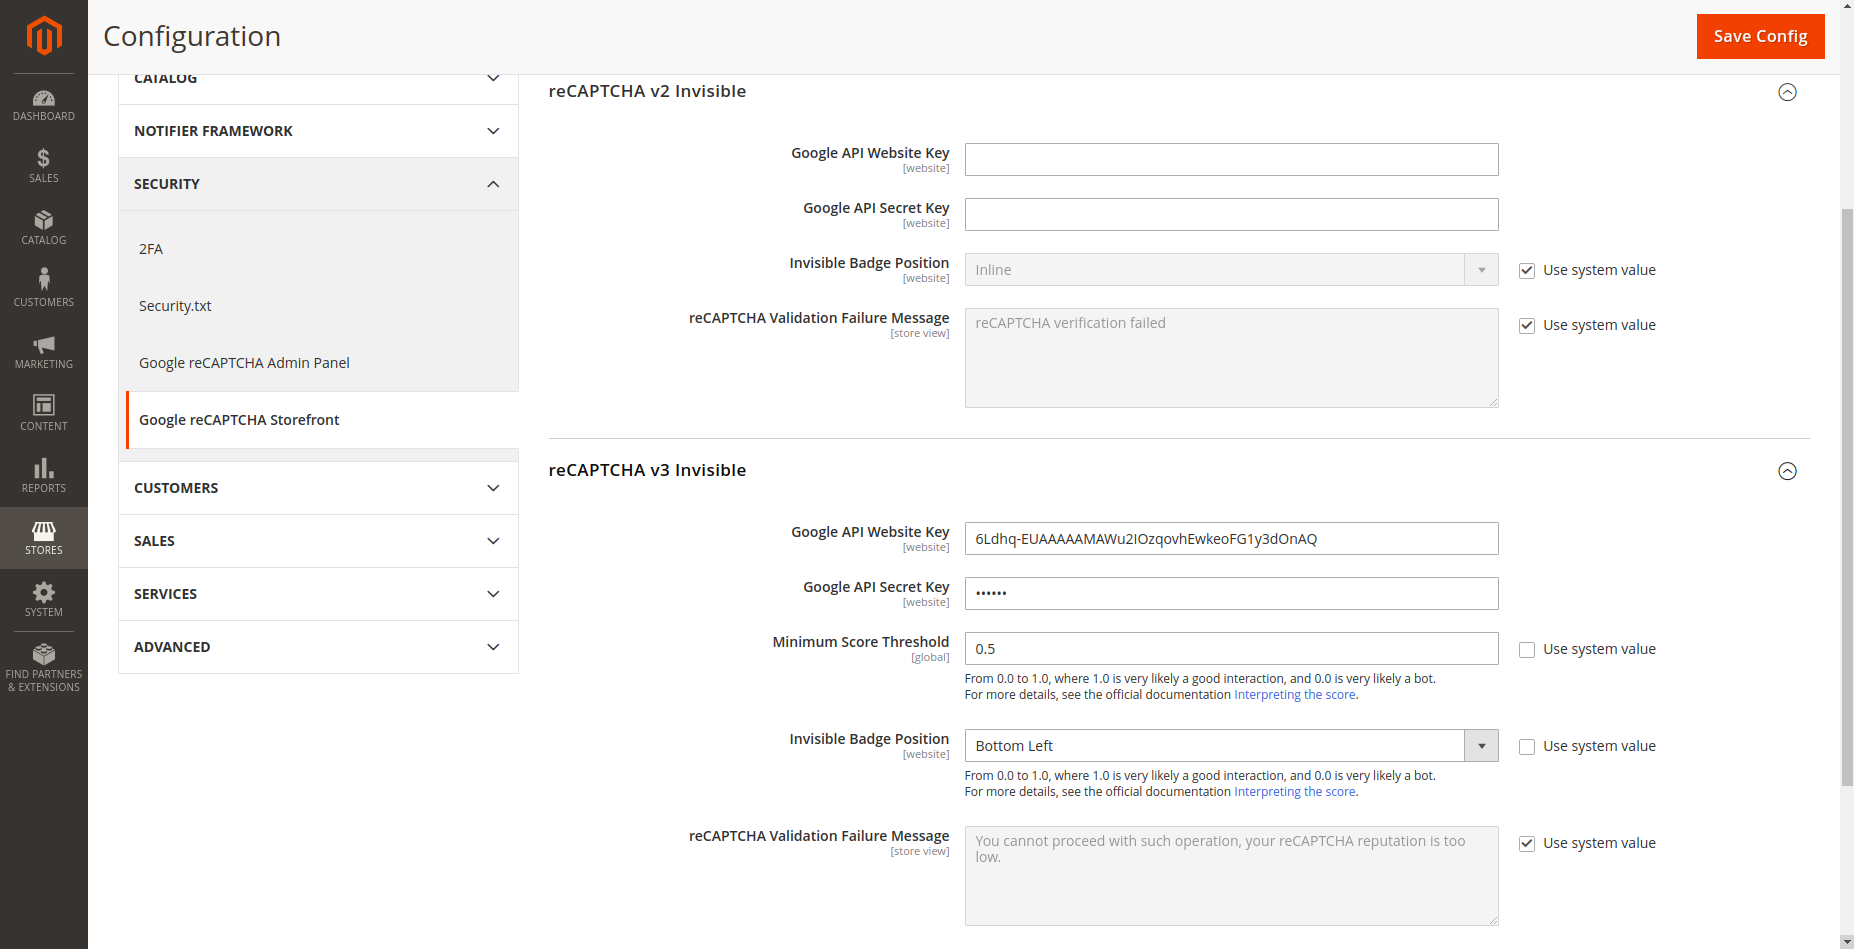1854x949 pixels.
Task: Click the reCAPTCHA v3 Invisible heading
Action: click(x=647, y=470)
